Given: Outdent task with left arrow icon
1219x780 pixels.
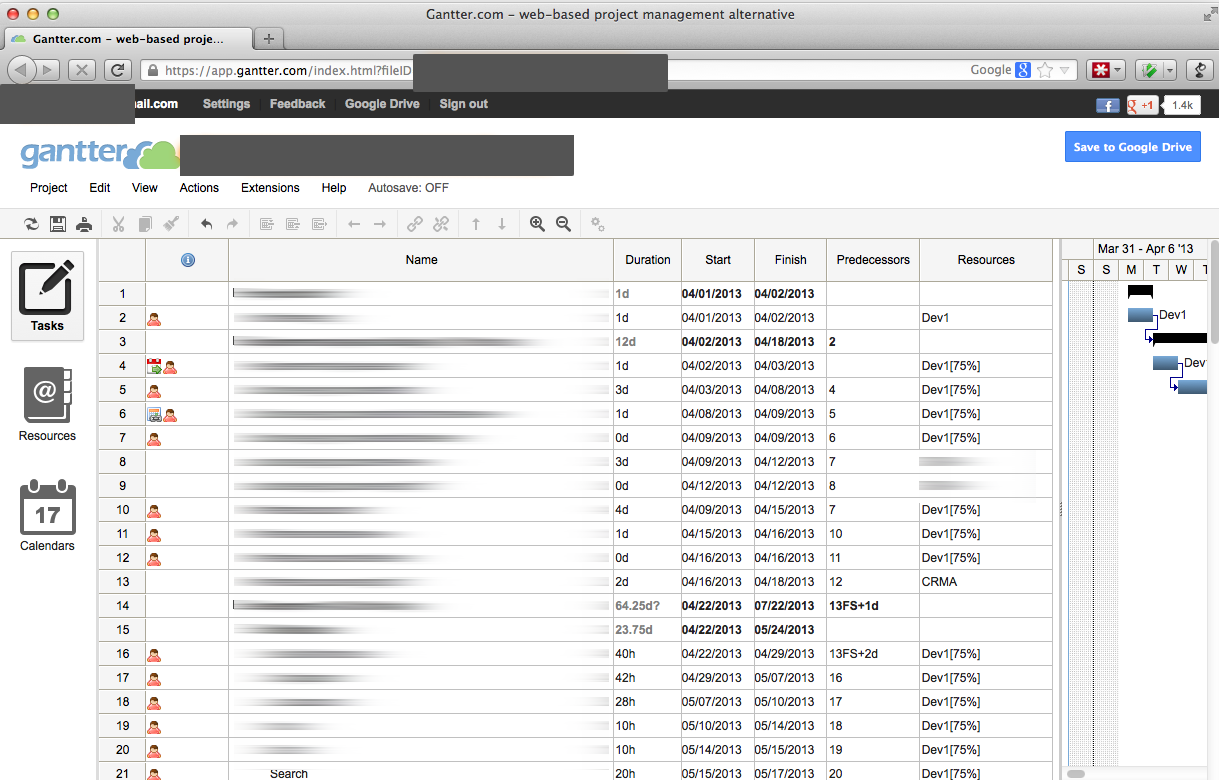Looking at the screenshot, I should (353, 224).
